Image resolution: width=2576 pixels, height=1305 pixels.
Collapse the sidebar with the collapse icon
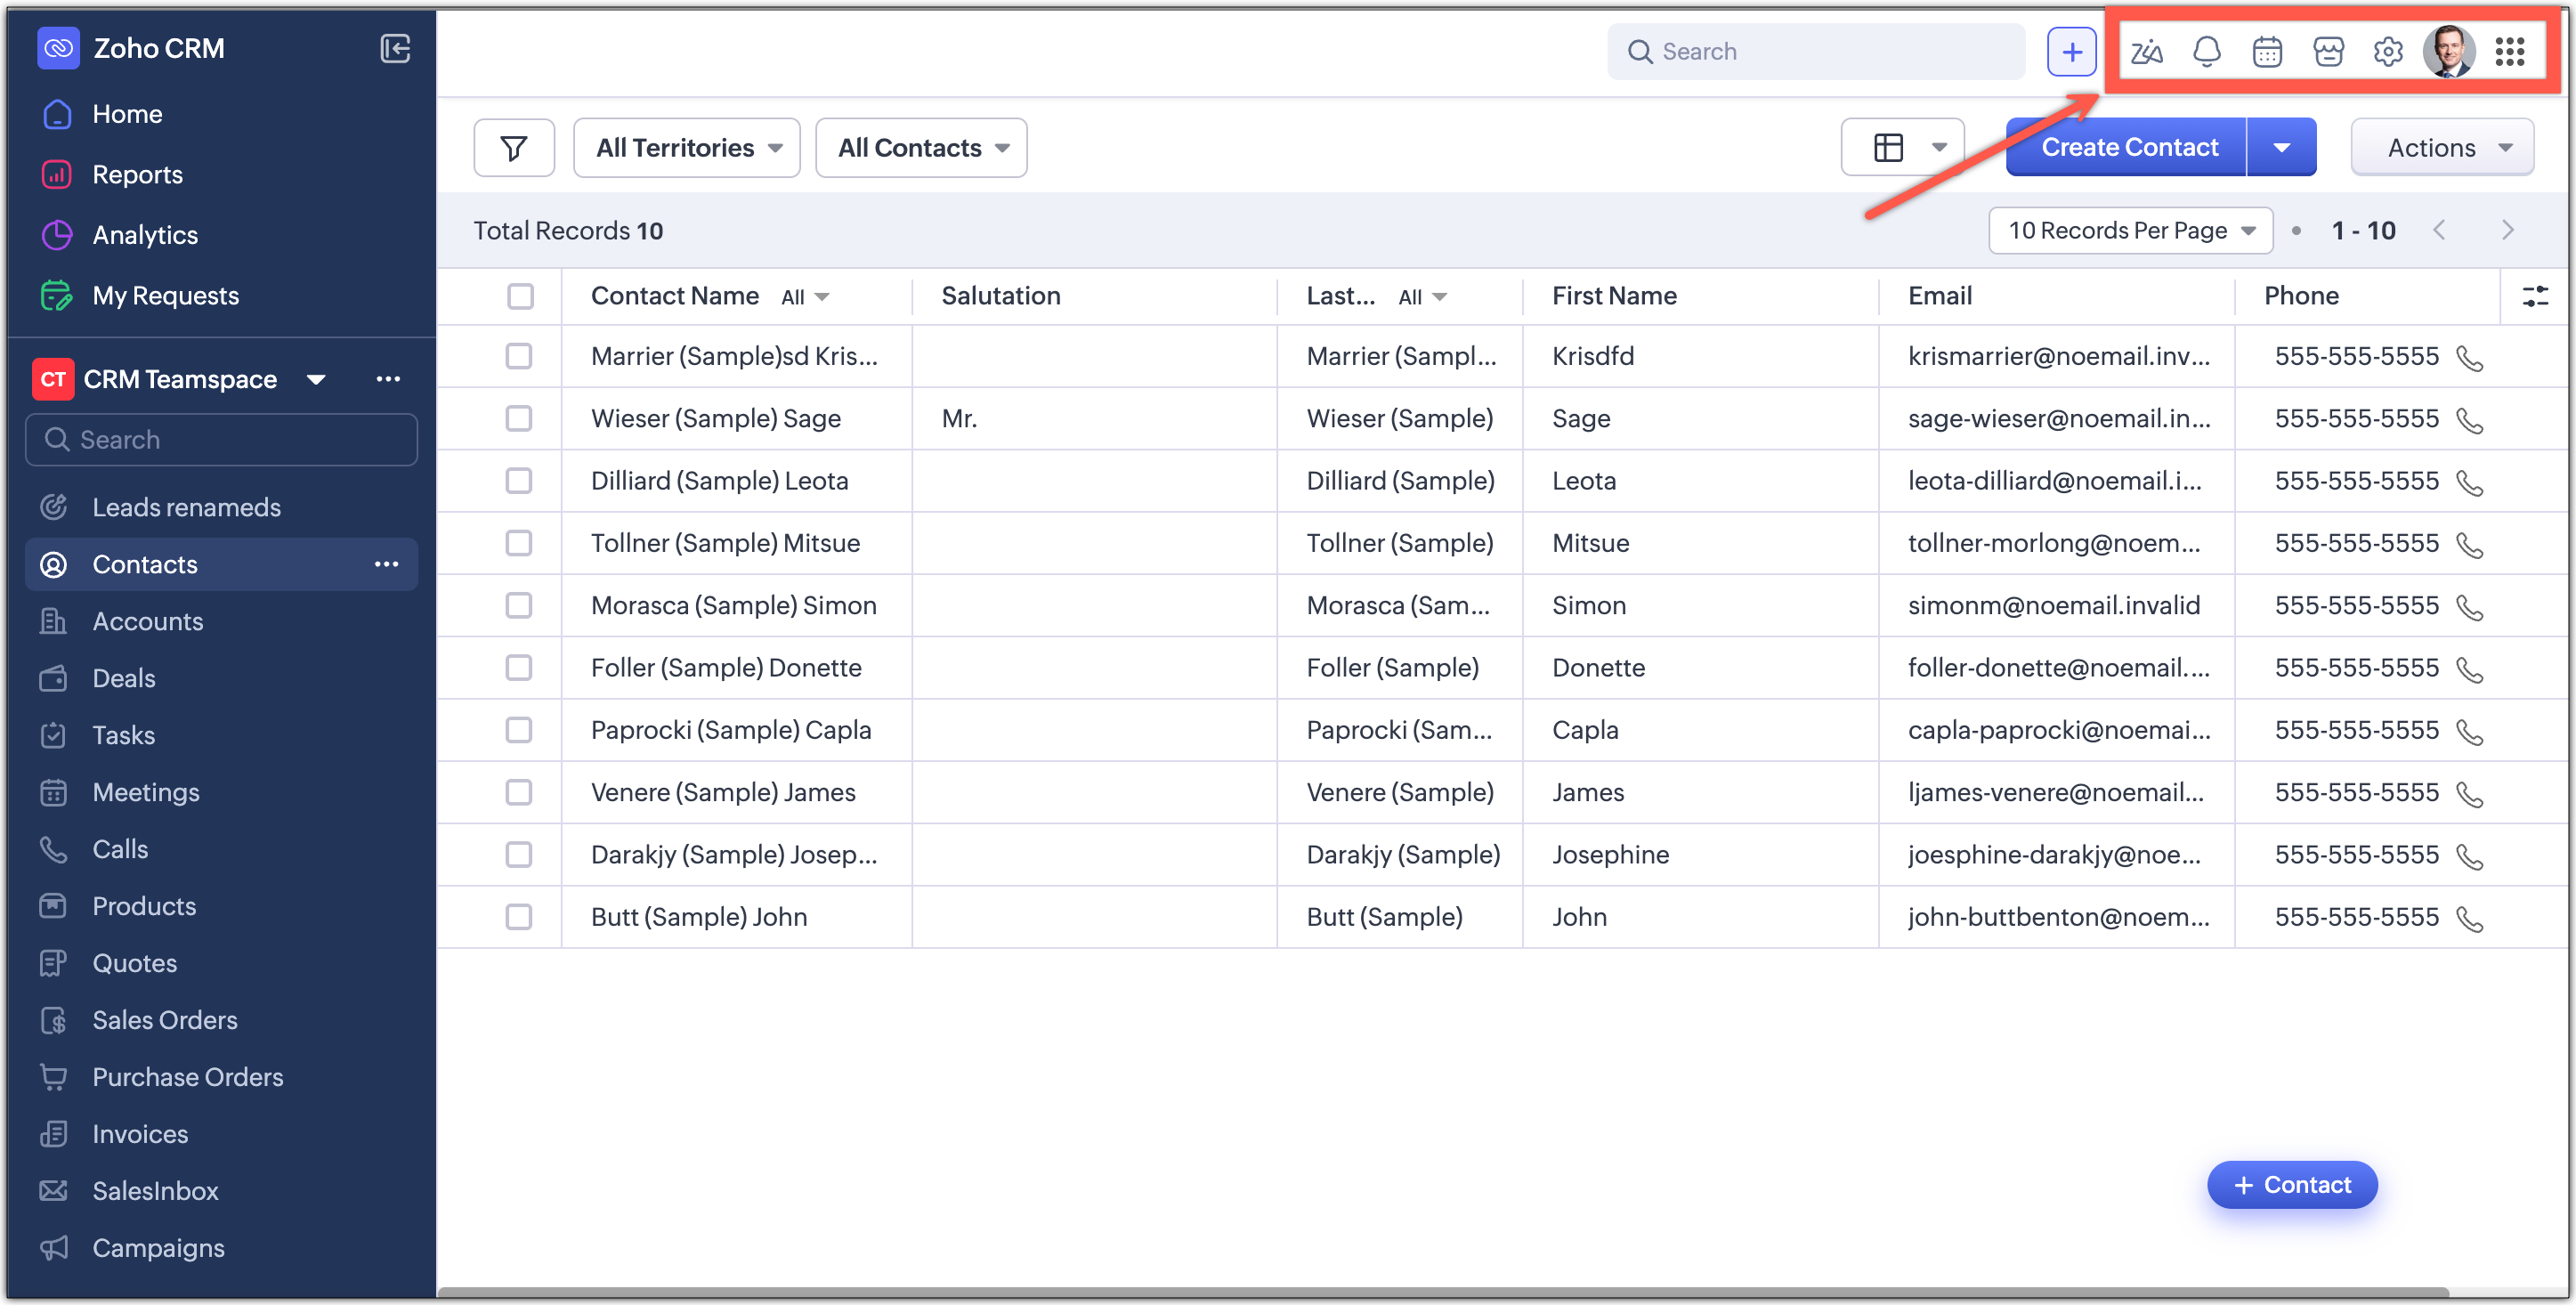tap(395, 48)
